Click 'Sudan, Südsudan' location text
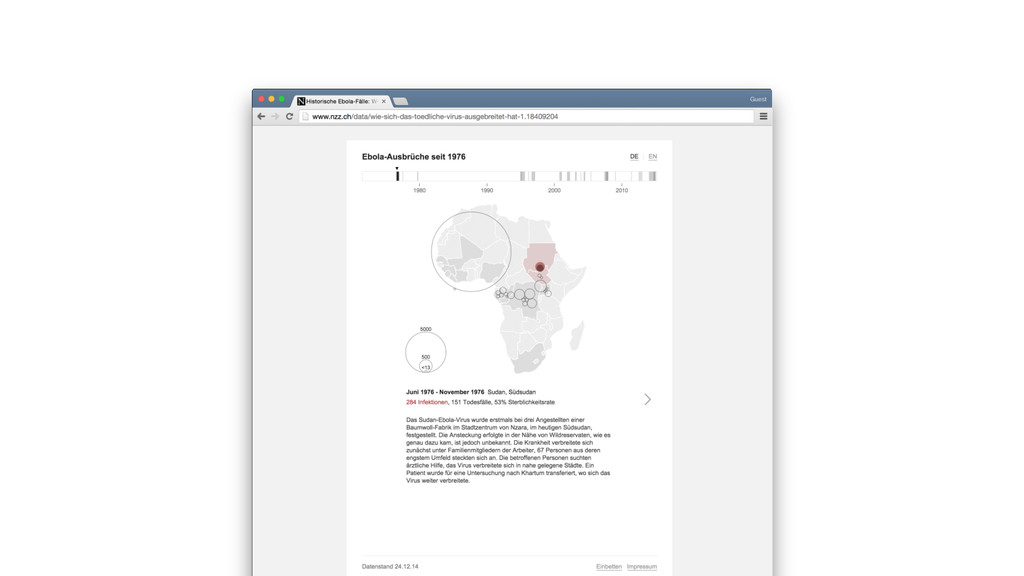The image size is (1024, 576). click(x=511, y=392)
